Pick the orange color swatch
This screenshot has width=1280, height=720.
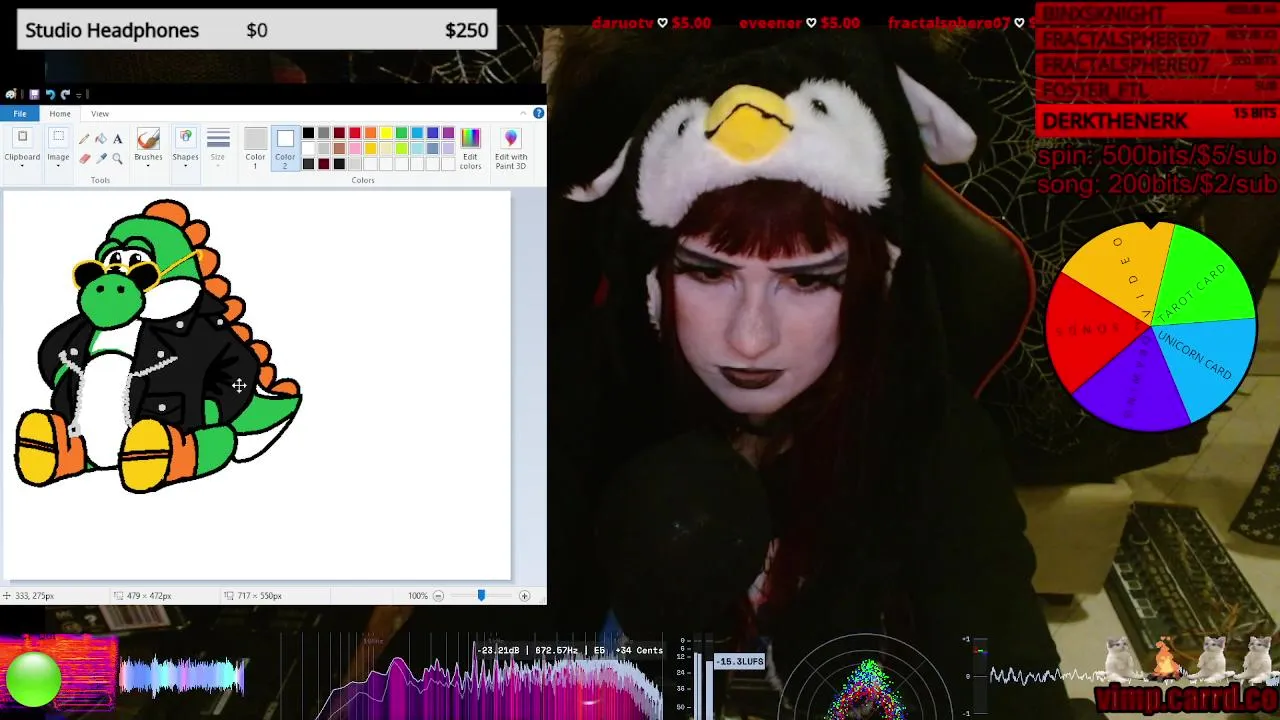370,133
